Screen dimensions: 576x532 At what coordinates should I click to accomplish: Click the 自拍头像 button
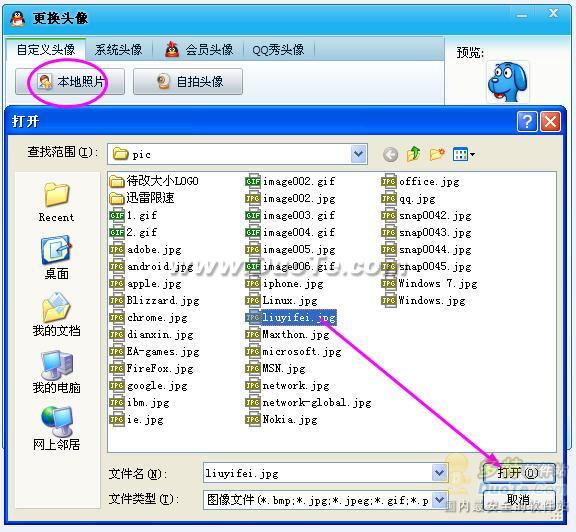(x=188, y=82)
